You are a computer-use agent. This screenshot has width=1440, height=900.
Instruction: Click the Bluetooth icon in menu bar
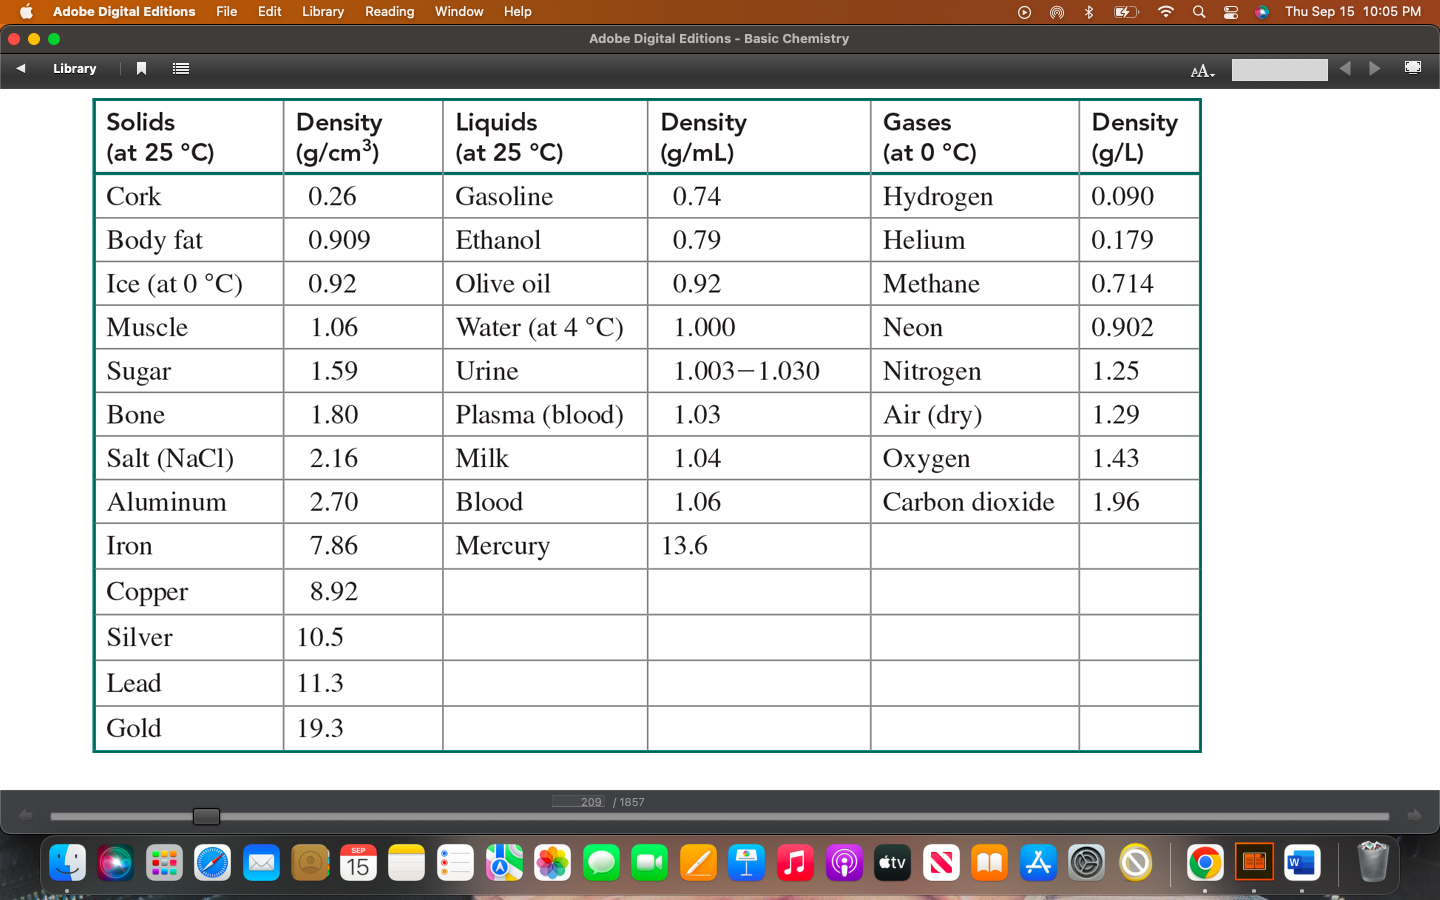(1088, 11)
